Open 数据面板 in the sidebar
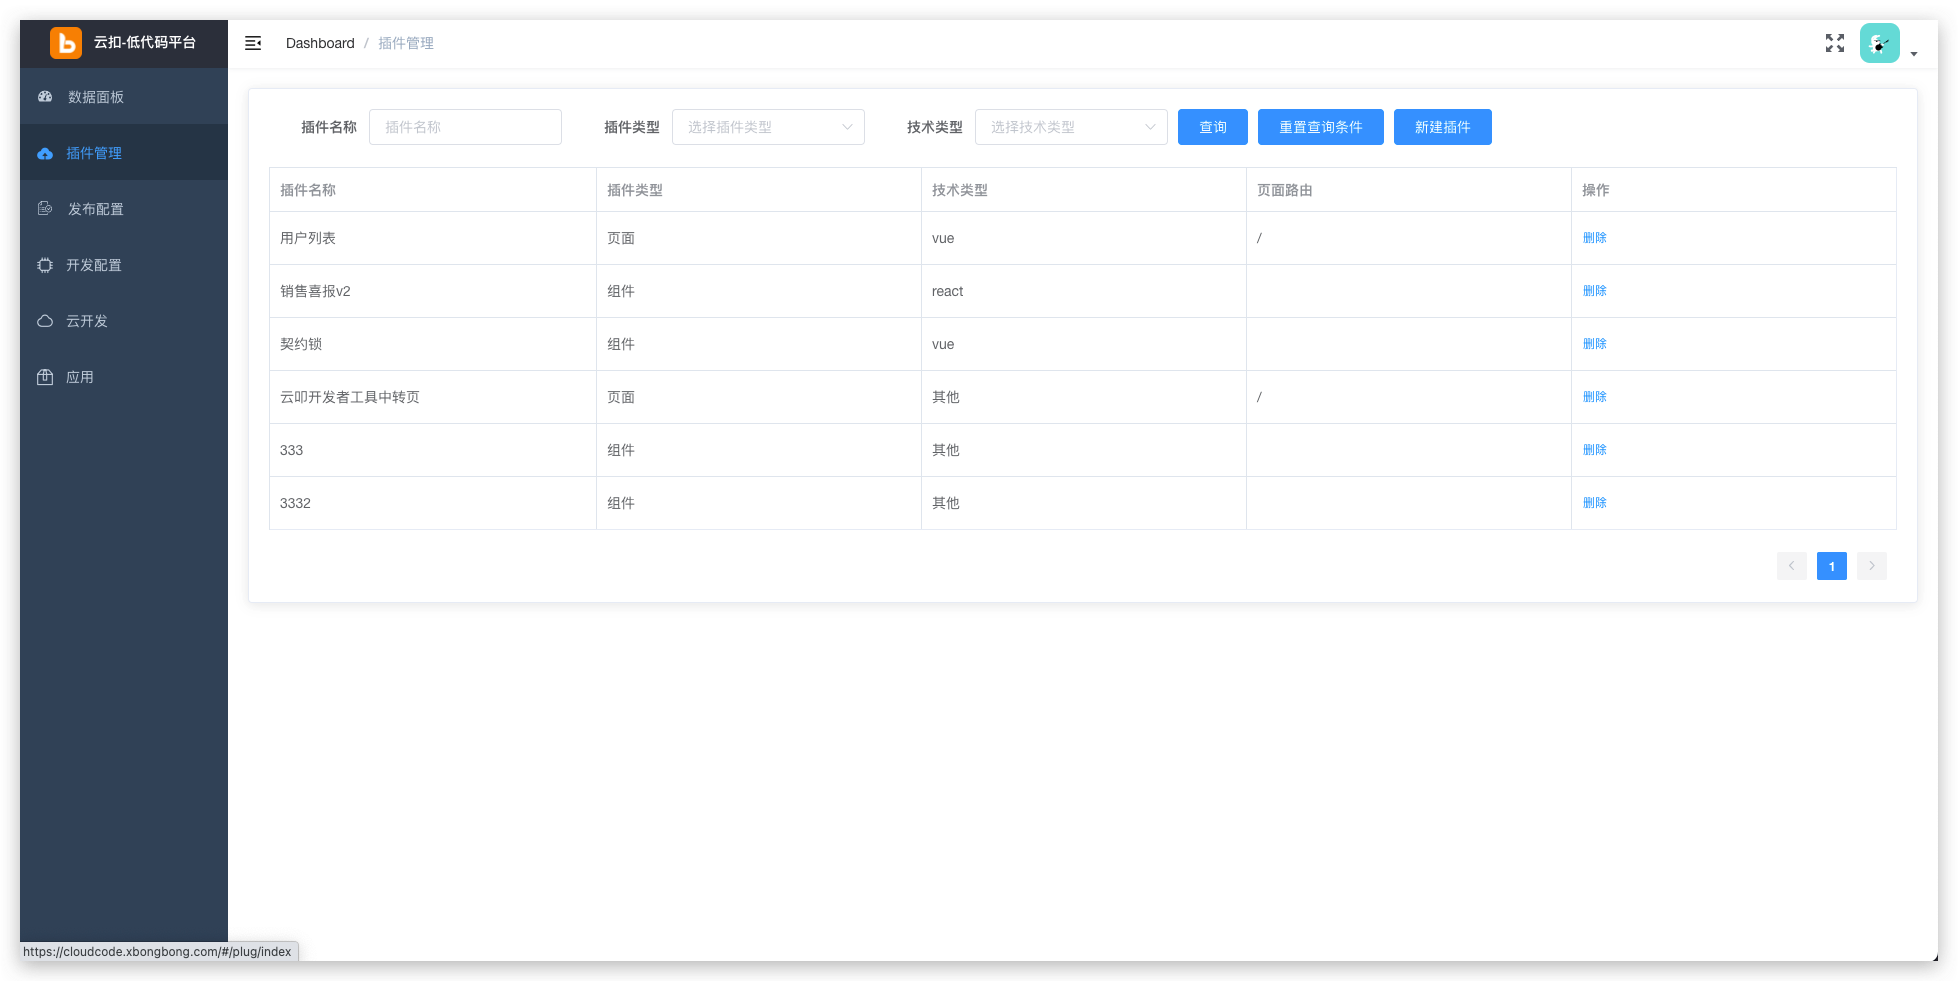 pyautogui.click(x=96, y=97)
